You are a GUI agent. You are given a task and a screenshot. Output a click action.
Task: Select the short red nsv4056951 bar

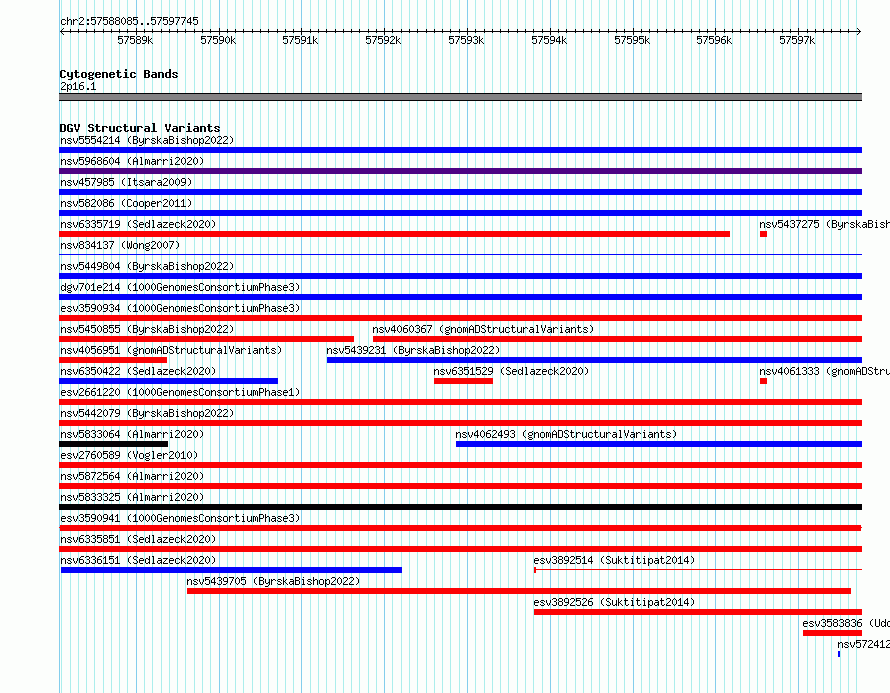point(113,360)
